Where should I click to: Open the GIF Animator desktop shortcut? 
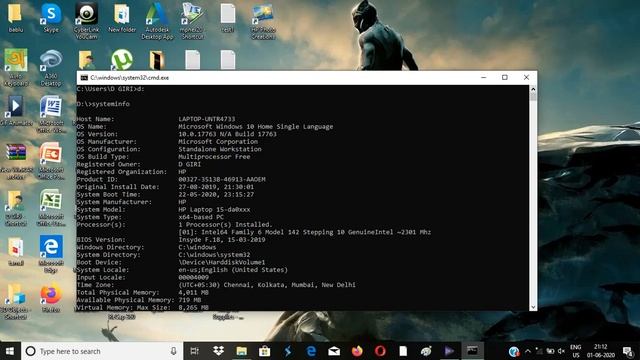click(16, 110)
